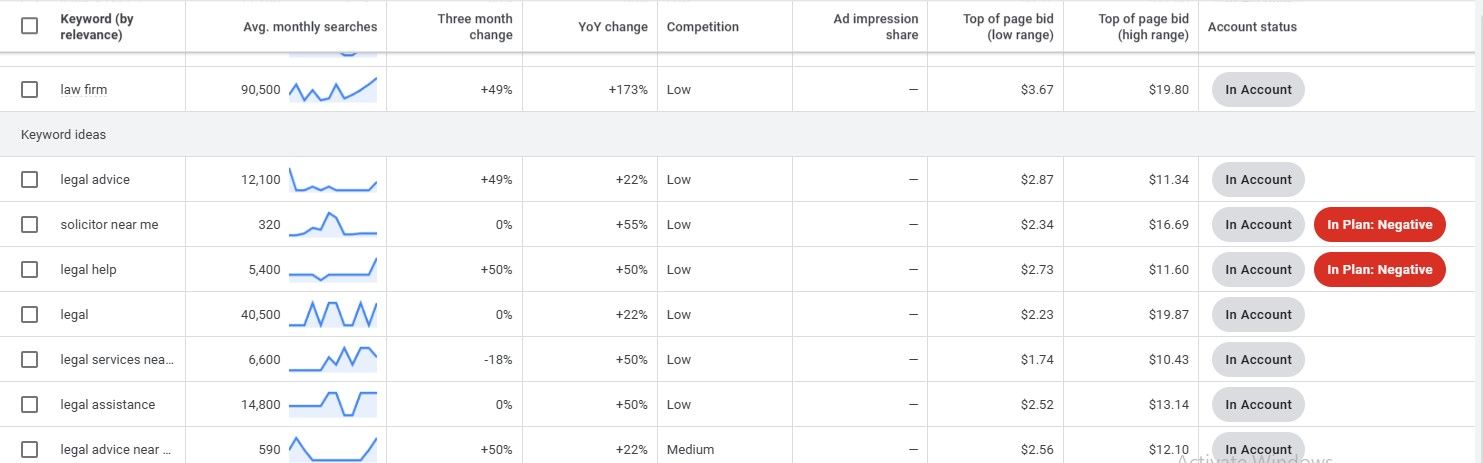Sort by Three month change header
The height and width of the screenshot is (463, 1483).
click(x=475, y=27)
